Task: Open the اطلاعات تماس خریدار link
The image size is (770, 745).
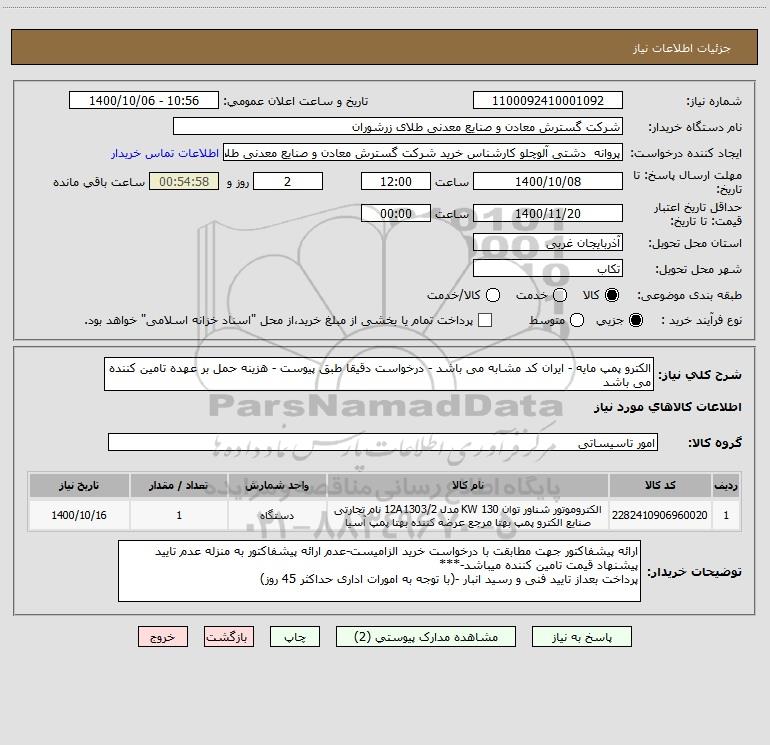Action: point(165,153)
